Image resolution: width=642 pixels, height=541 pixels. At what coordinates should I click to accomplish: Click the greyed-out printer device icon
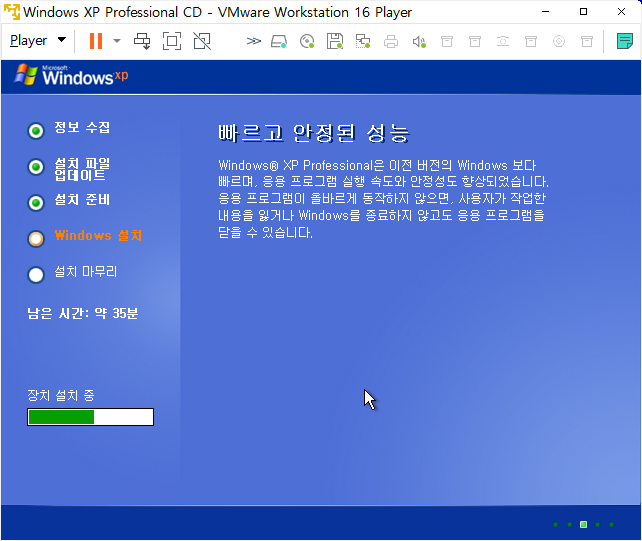391,41
